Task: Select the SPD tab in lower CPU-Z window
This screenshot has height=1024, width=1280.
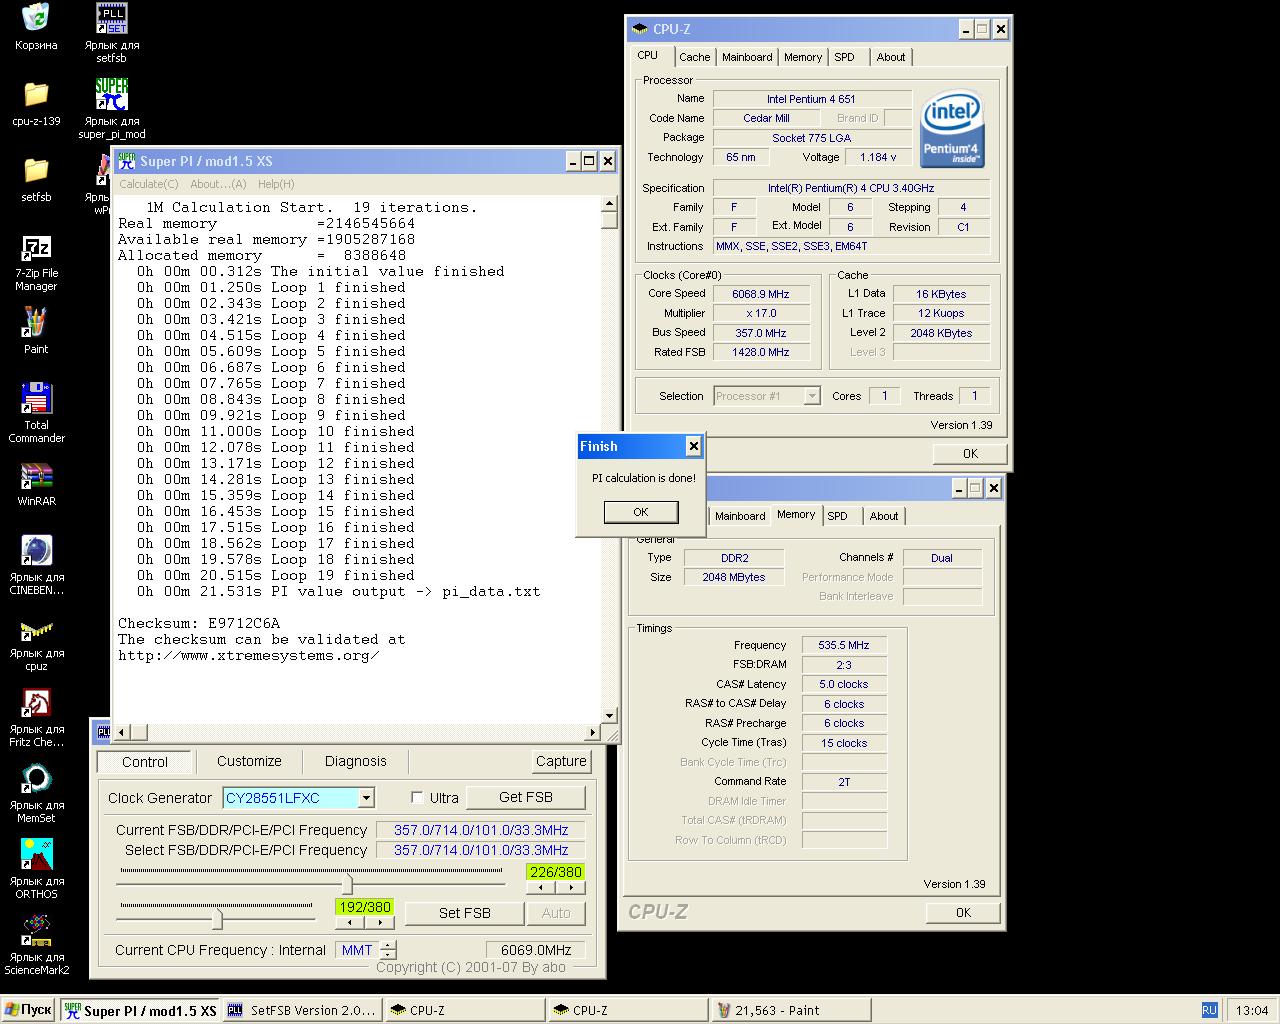Action: 838,516
